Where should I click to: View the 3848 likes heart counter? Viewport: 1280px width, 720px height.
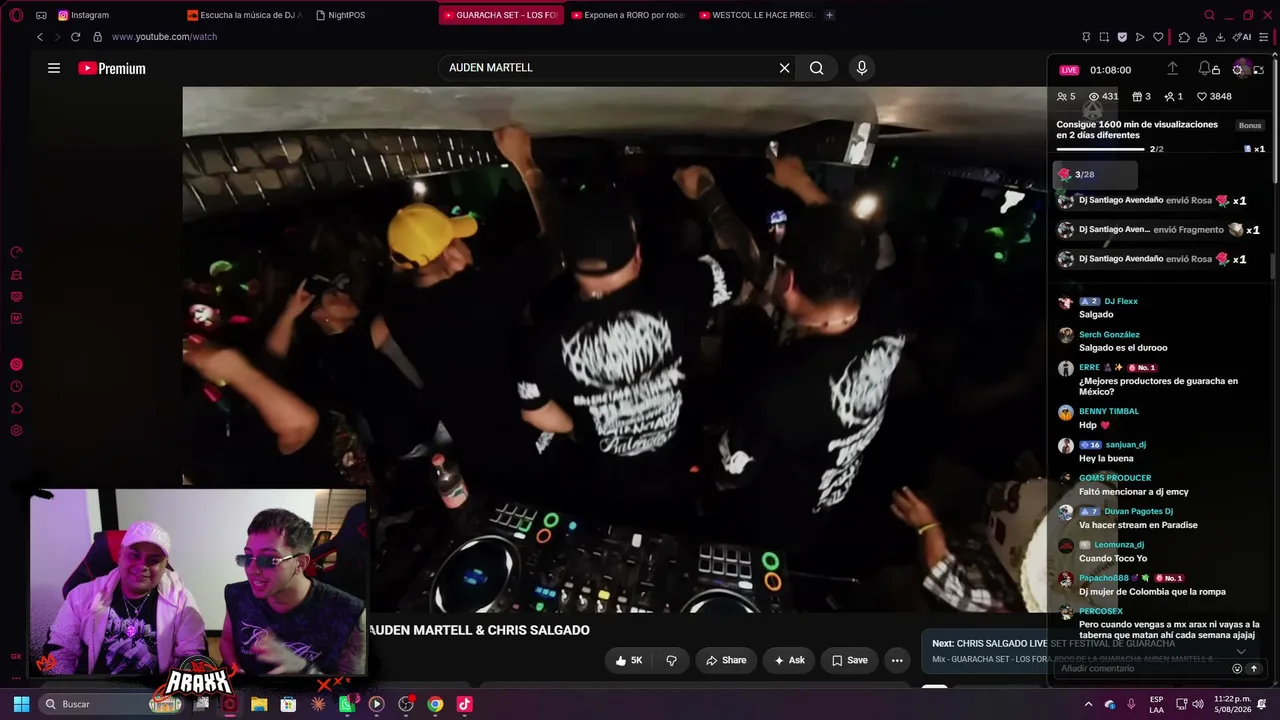tap(1213, 97)
